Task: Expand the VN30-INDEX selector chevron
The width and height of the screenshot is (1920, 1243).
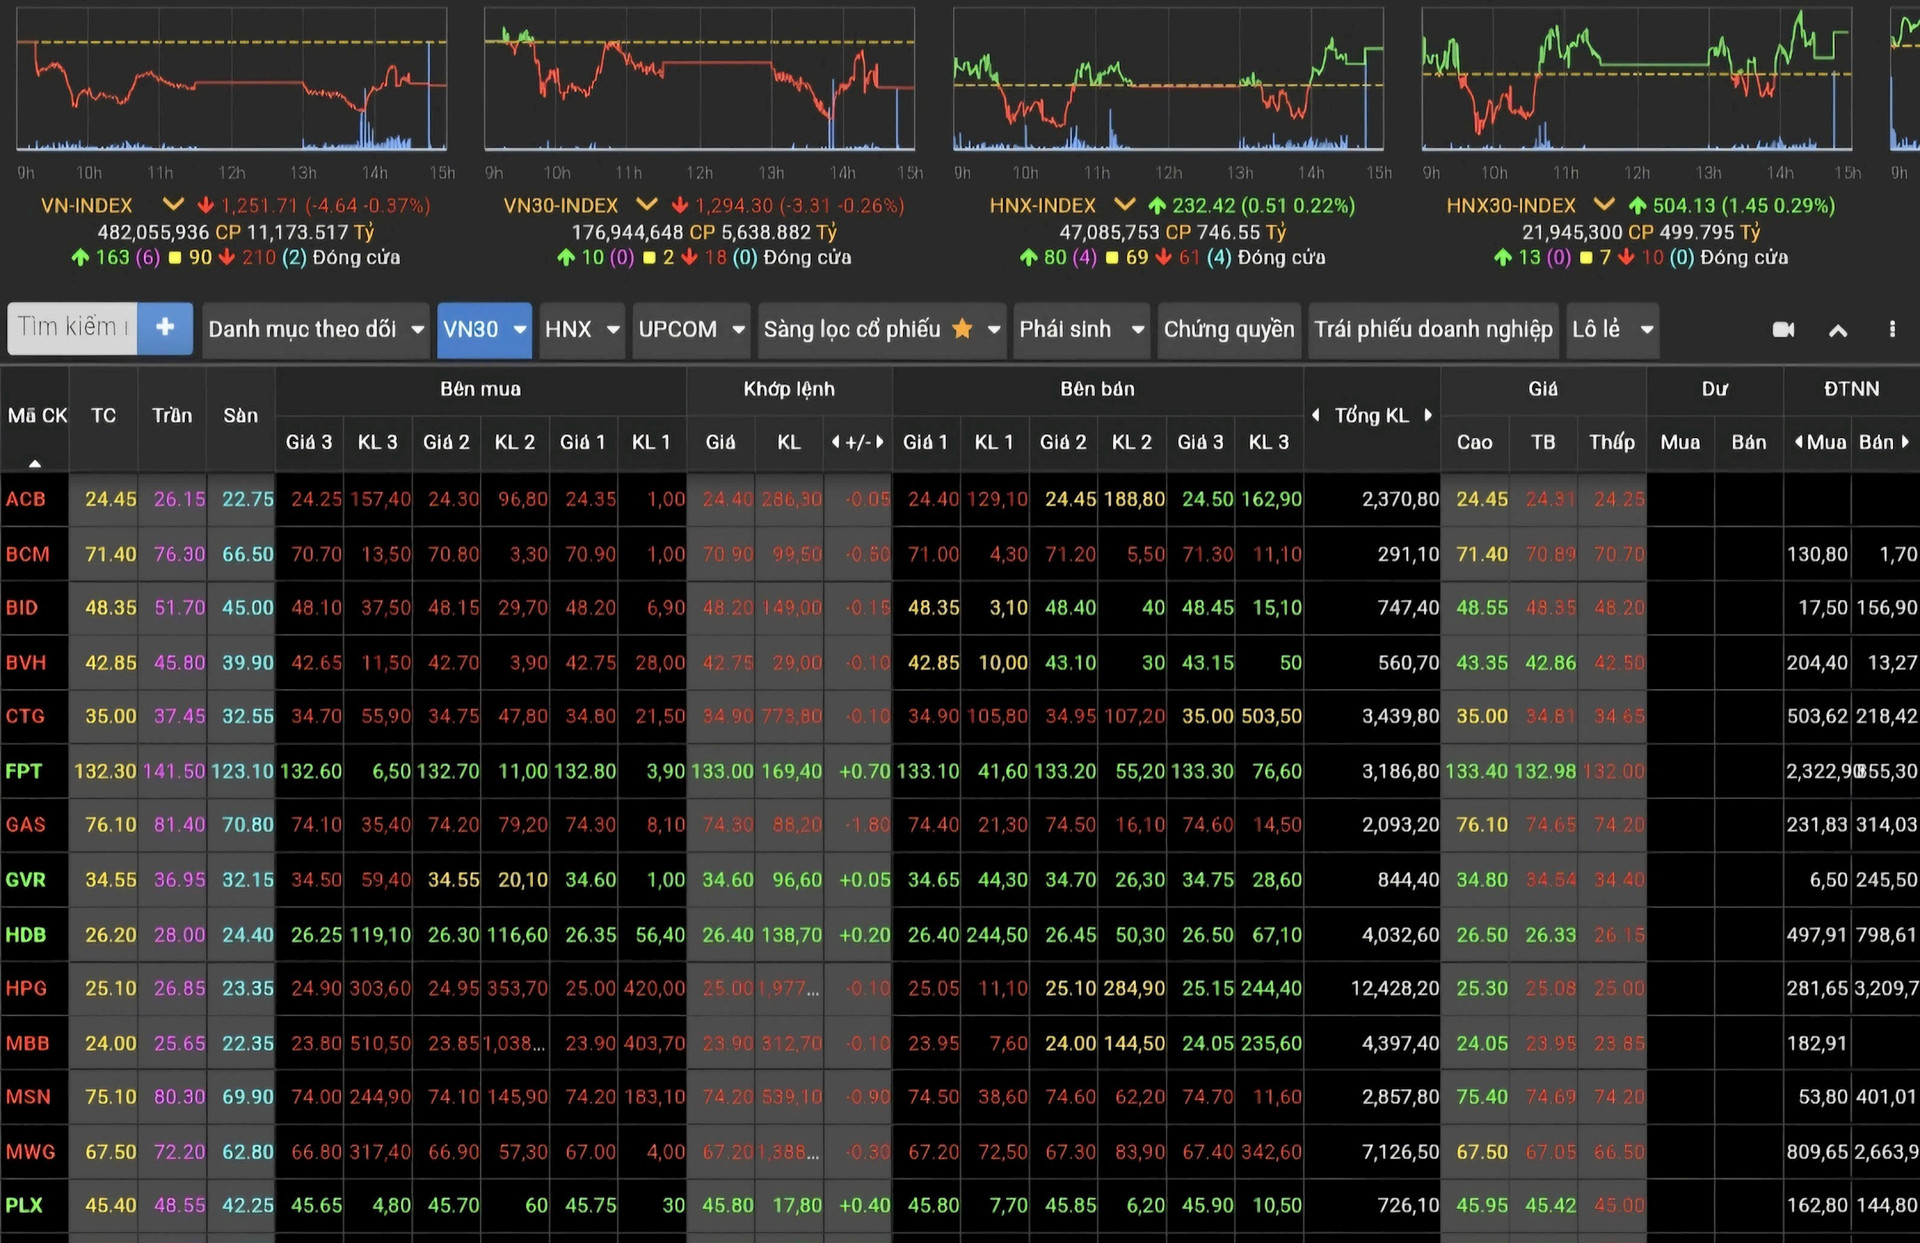Action: click(x=647, y=205)
